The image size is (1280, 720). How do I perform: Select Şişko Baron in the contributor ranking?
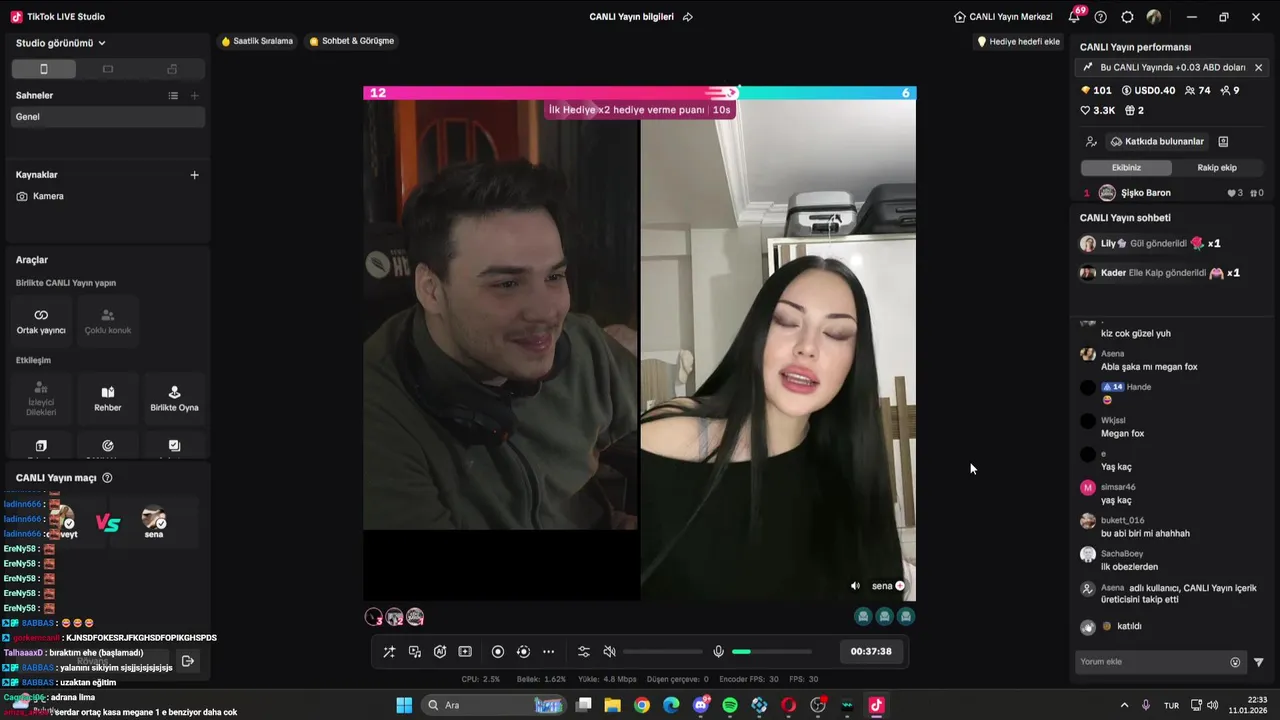pyautogui.click(x=1172, y=193)
